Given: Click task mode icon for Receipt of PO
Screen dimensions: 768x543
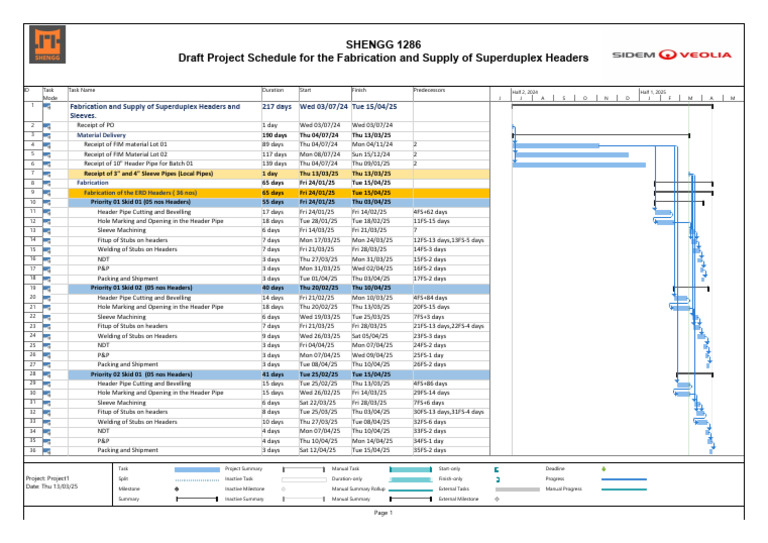Looking at the screenshot, I should [x=47, y=126].
